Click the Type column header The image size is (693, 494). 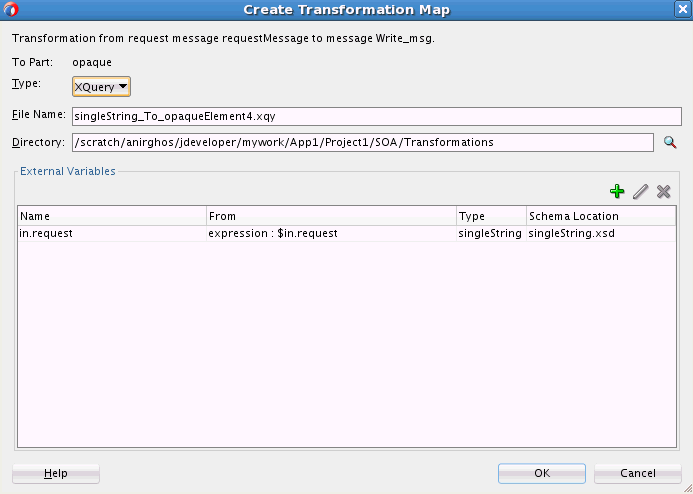click(491, 216)
